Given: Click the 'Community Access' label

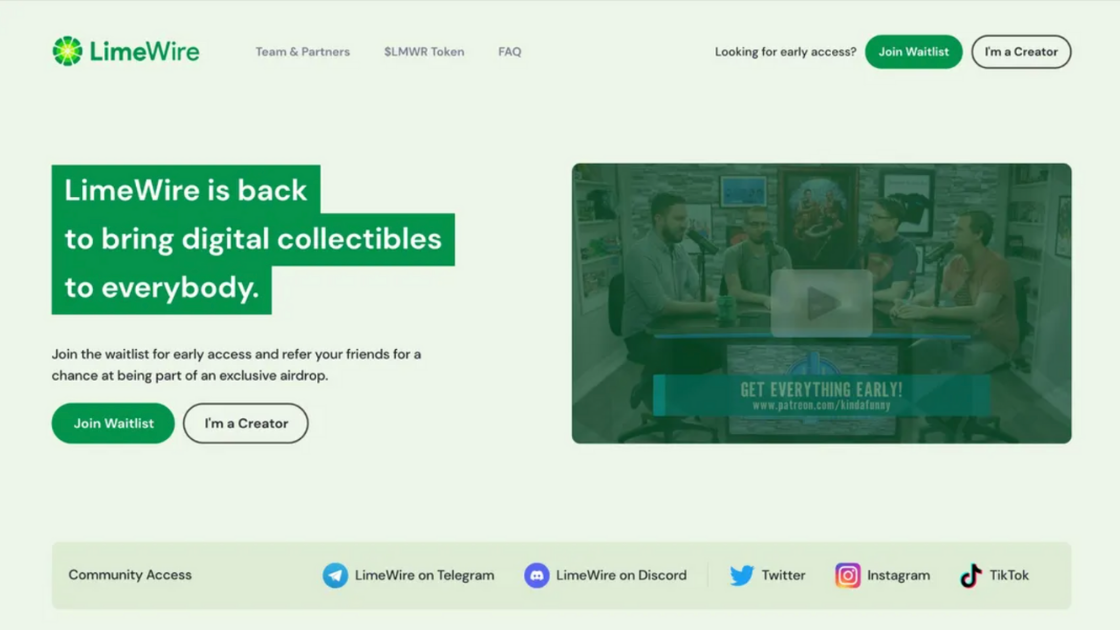Looking at the screenshot, I should click(130, 574).
